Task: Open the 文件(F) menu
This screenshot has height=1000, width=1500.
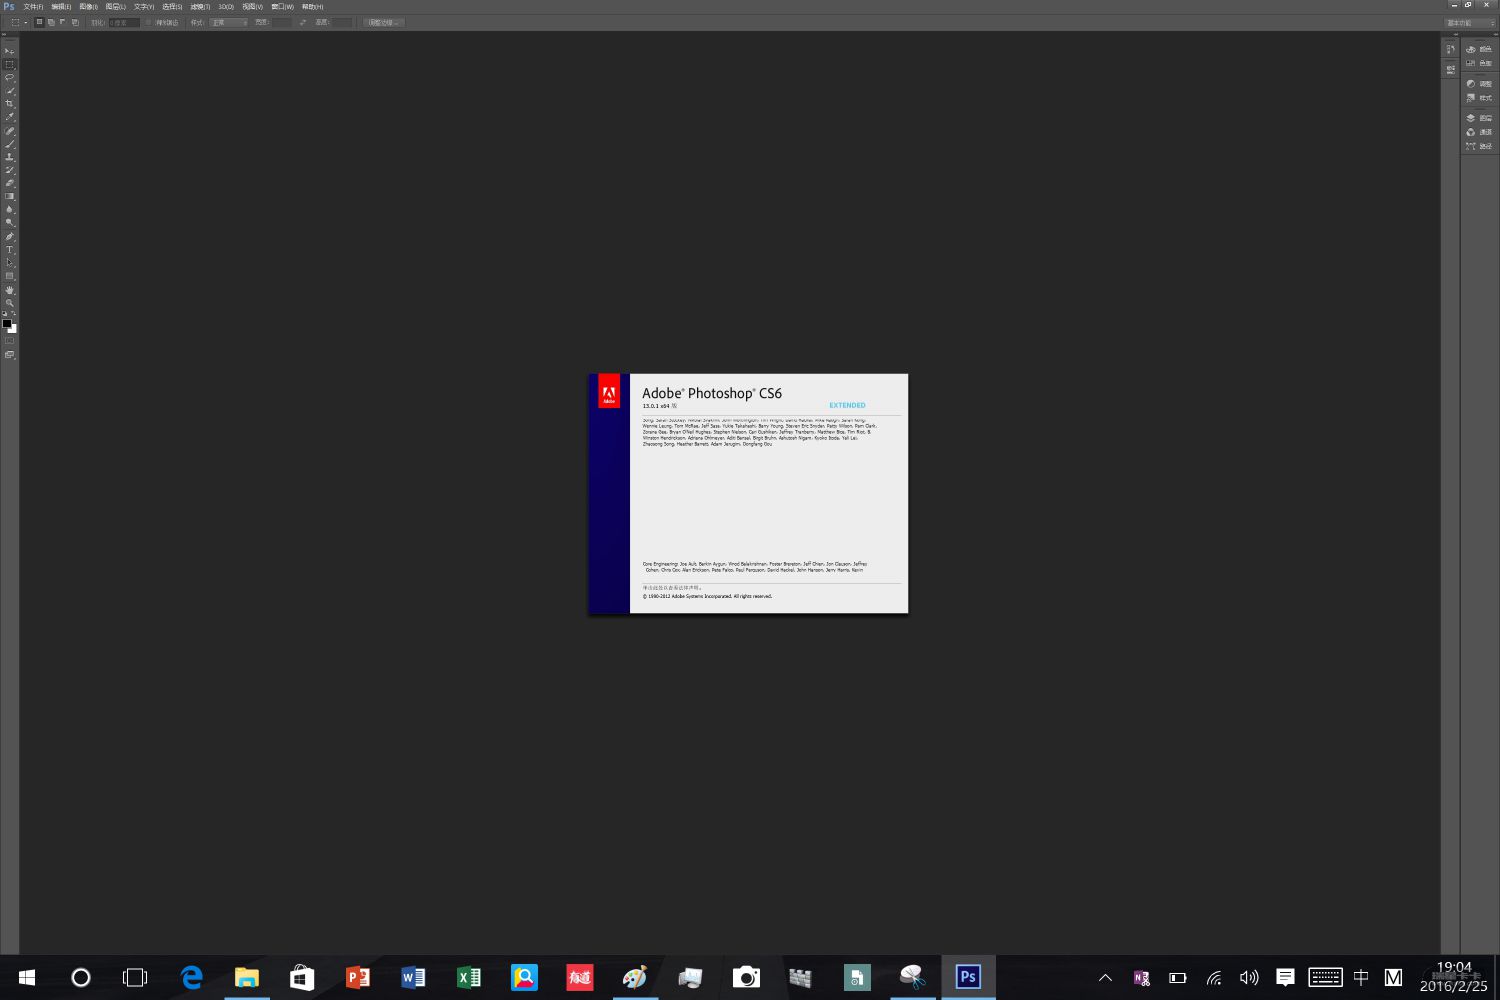Action: [33, 7]
